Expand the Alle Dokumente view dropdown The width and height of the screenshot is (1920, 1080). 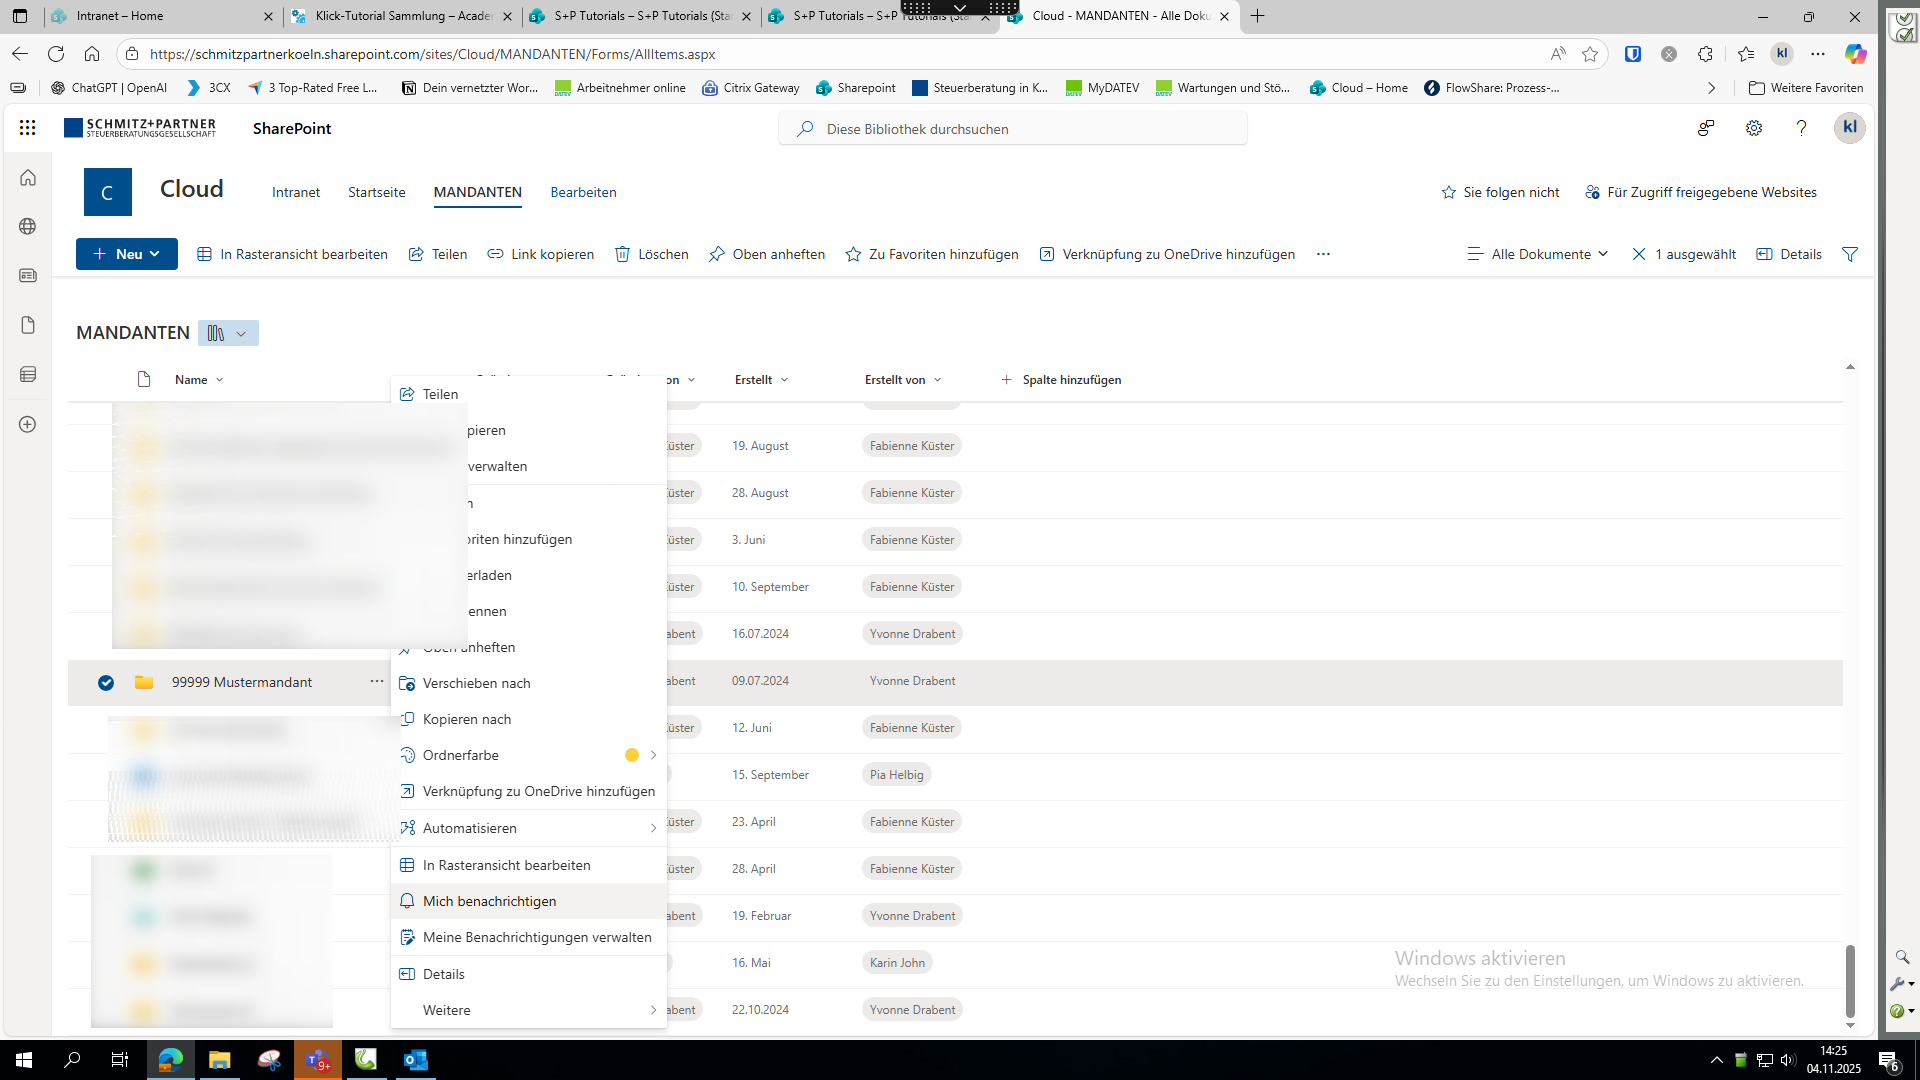1538,254
